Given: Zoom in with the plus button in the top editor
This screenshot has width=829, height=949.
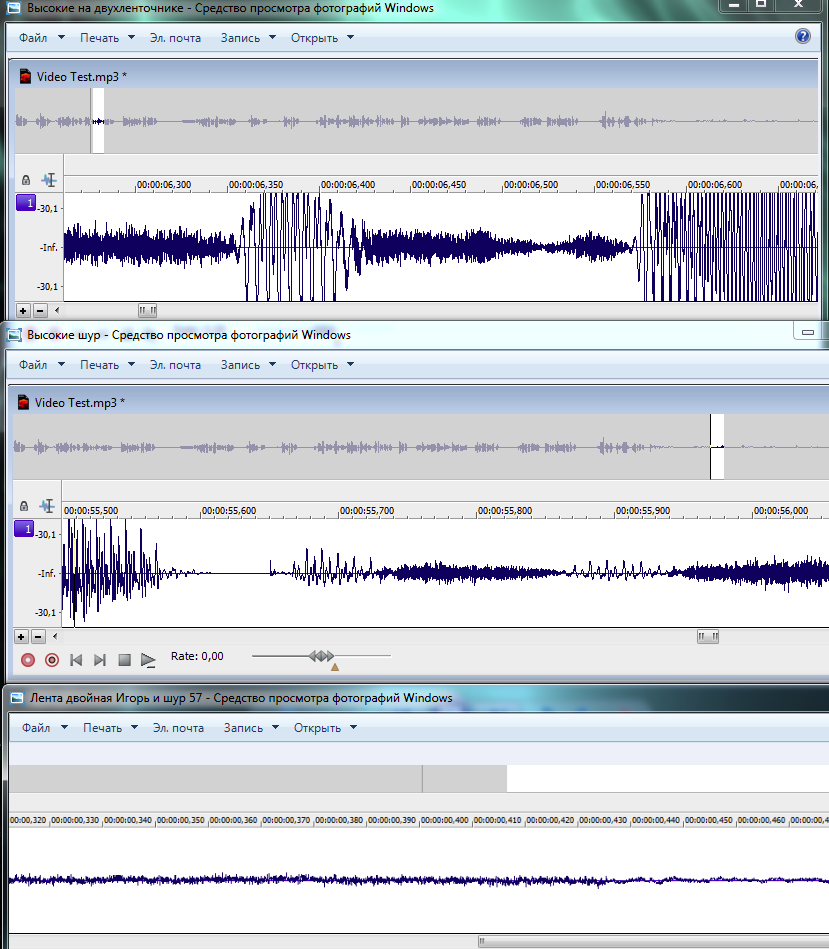Looking at the screenshot, I should click(23, 310).
